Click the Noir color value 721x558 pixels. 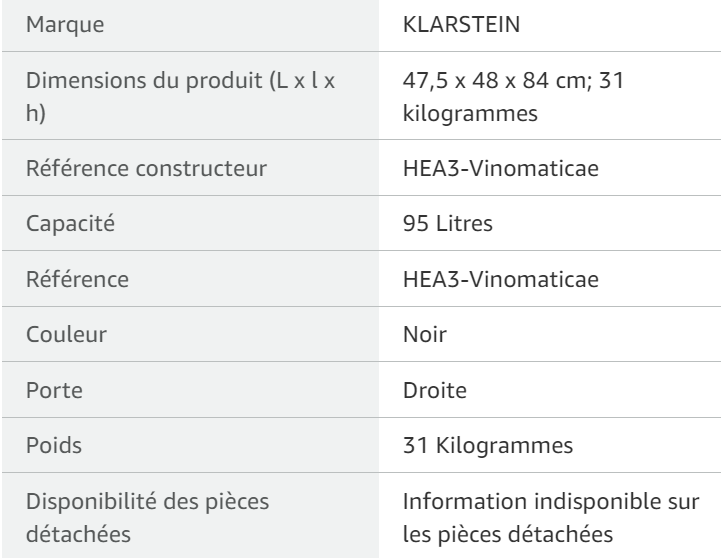424,334
